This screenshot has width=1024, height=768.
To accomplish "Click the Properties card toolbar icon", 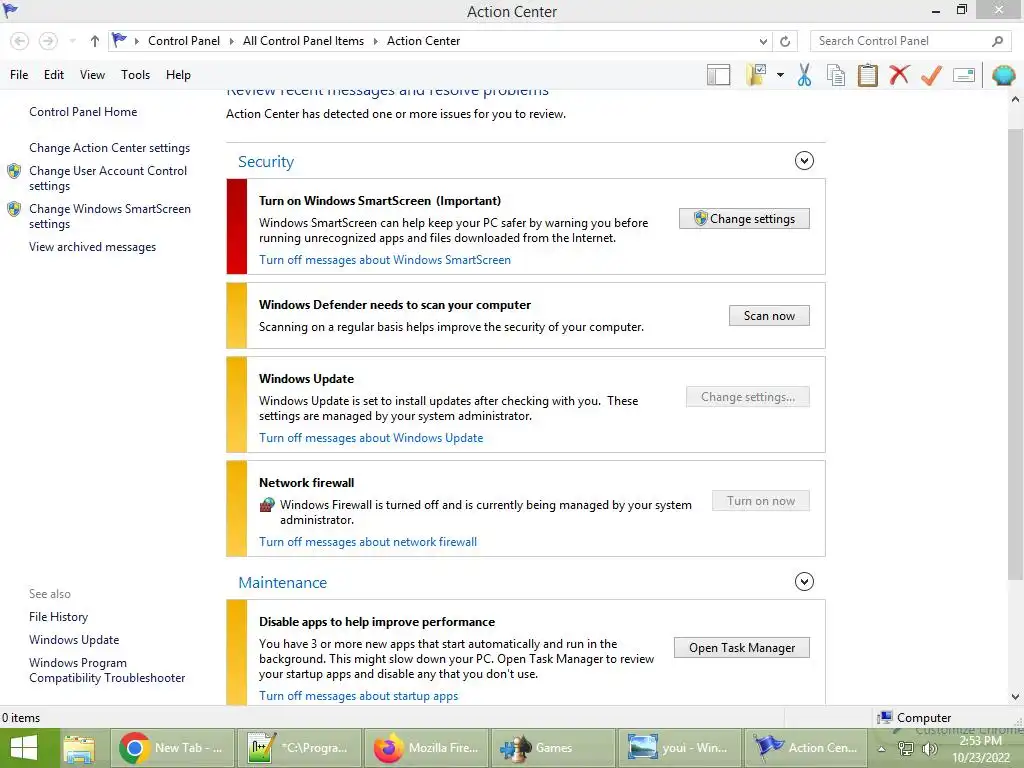I will click(964, 75).
